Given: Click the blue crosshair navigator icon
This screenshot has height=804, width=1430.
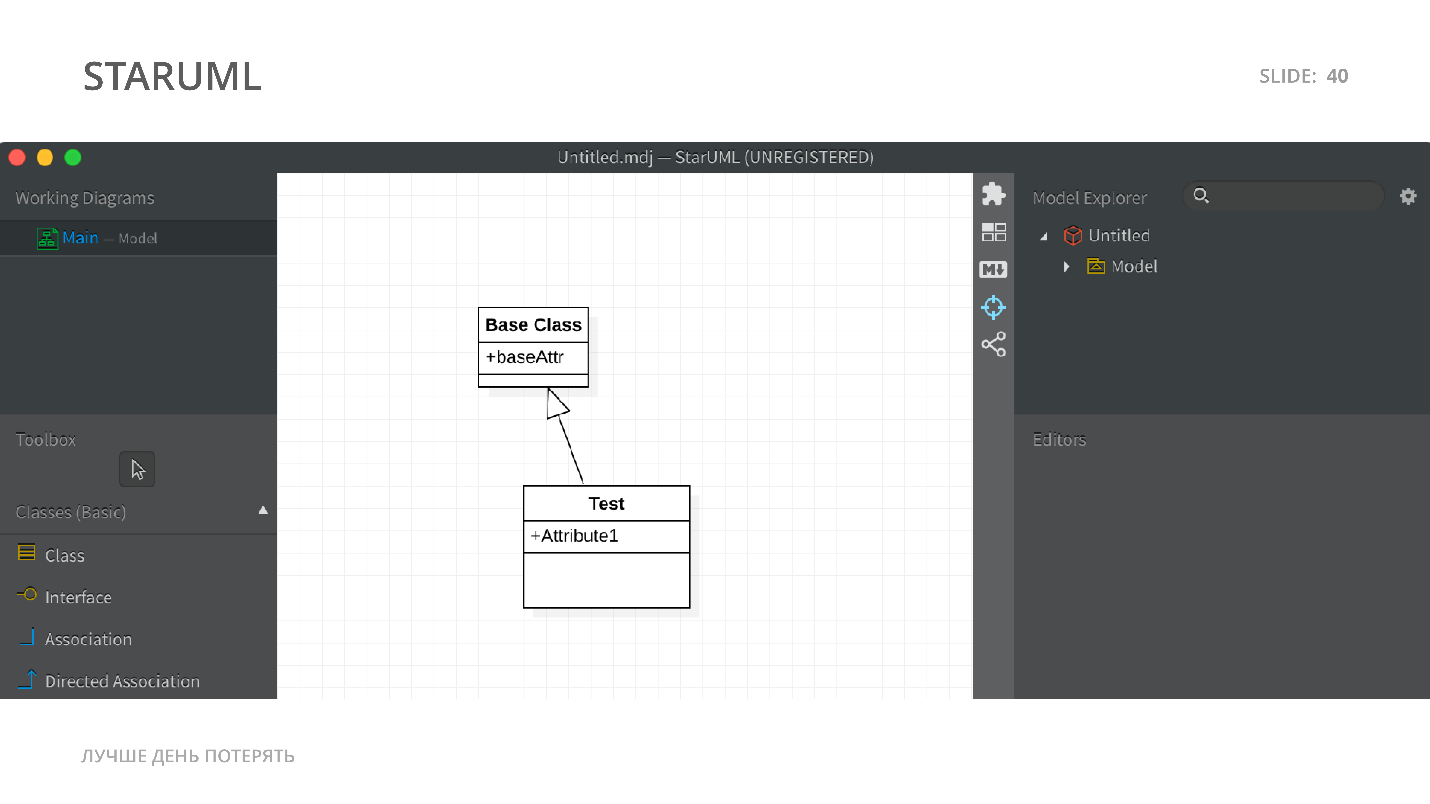Looking at the screenshot, I should coord(993,307).
